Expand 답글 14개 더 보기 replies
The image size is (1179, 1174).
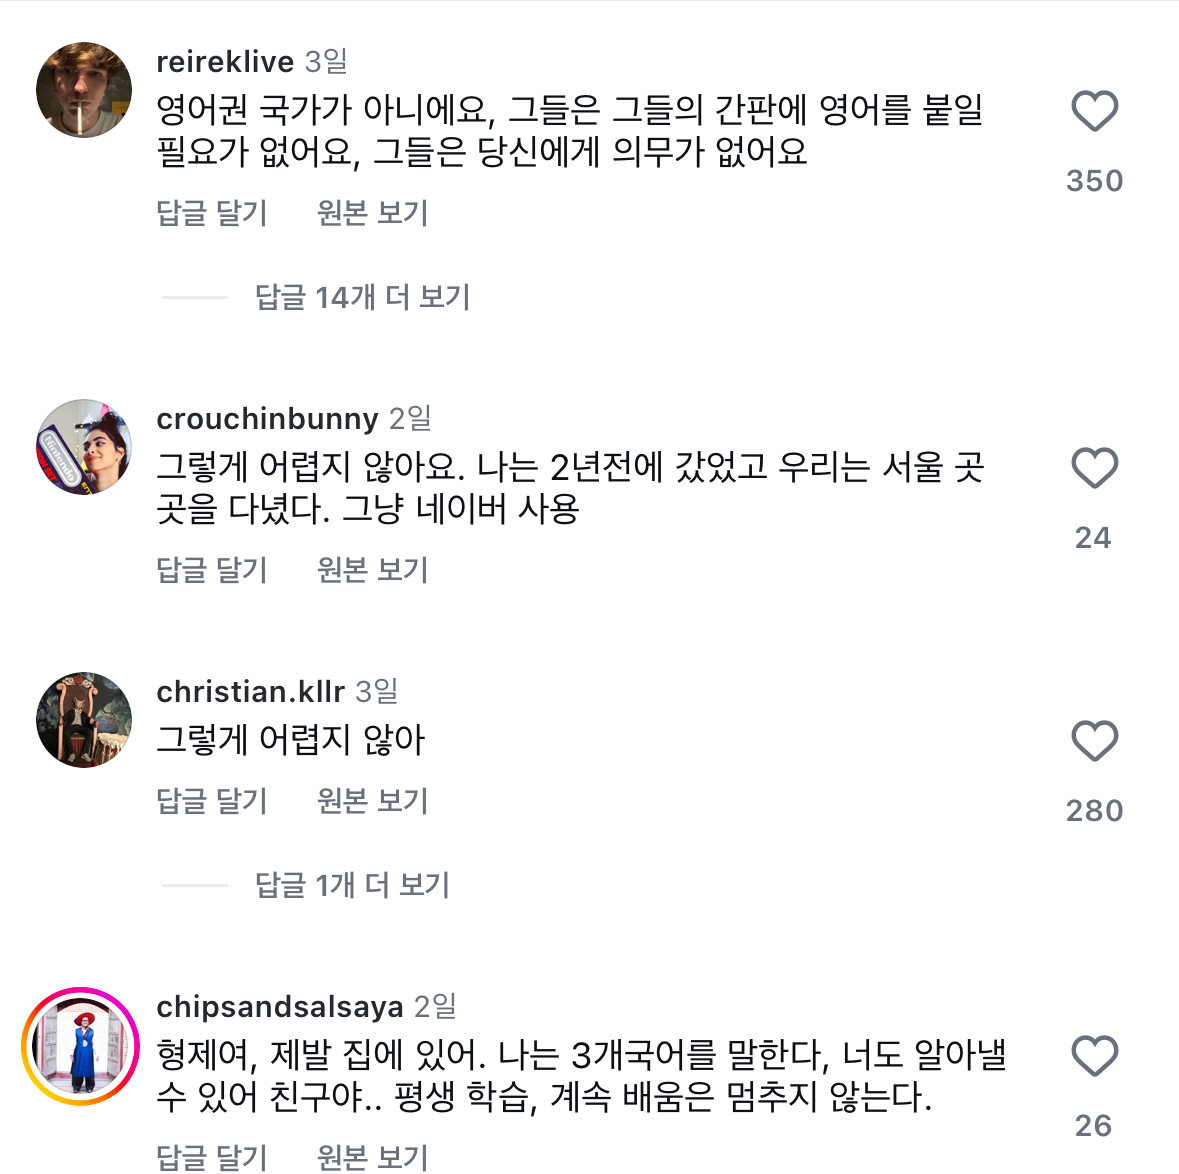362,297
